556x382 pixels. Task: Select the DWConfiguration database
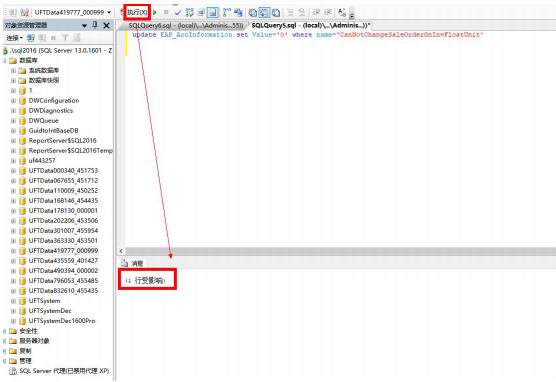click(54, 101)
